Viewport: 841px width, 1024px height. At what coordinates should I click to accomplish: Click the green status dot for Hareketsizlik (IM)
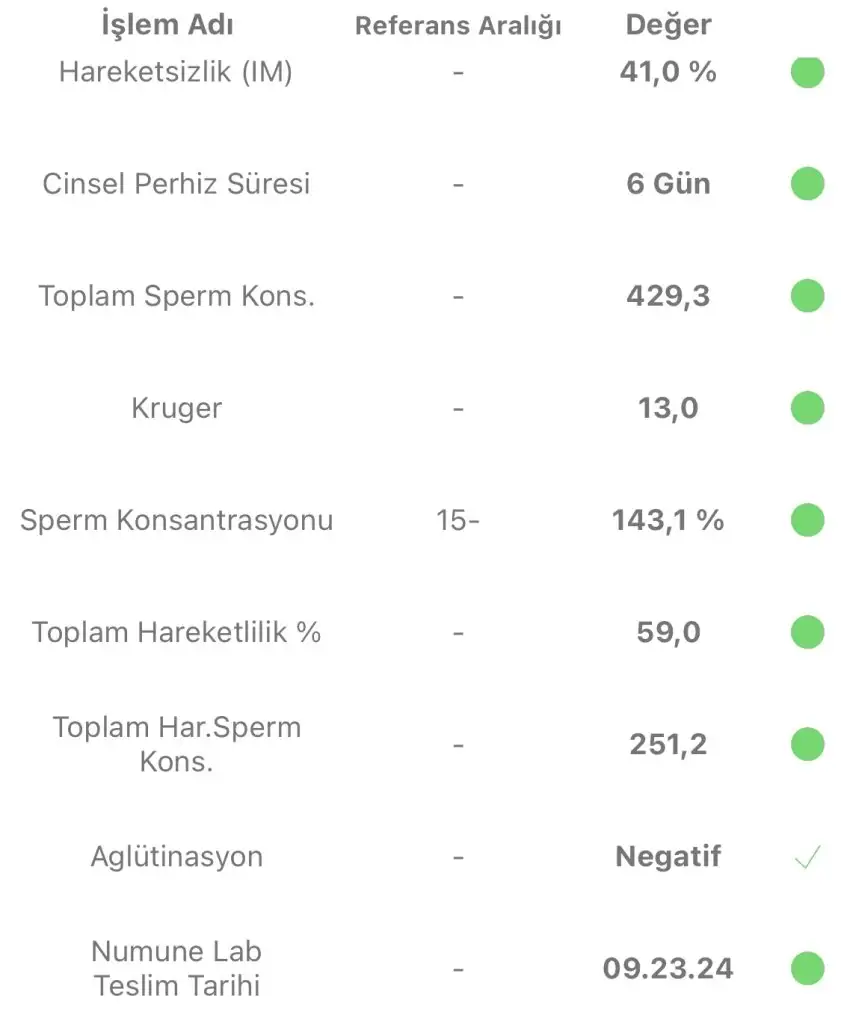807,72
